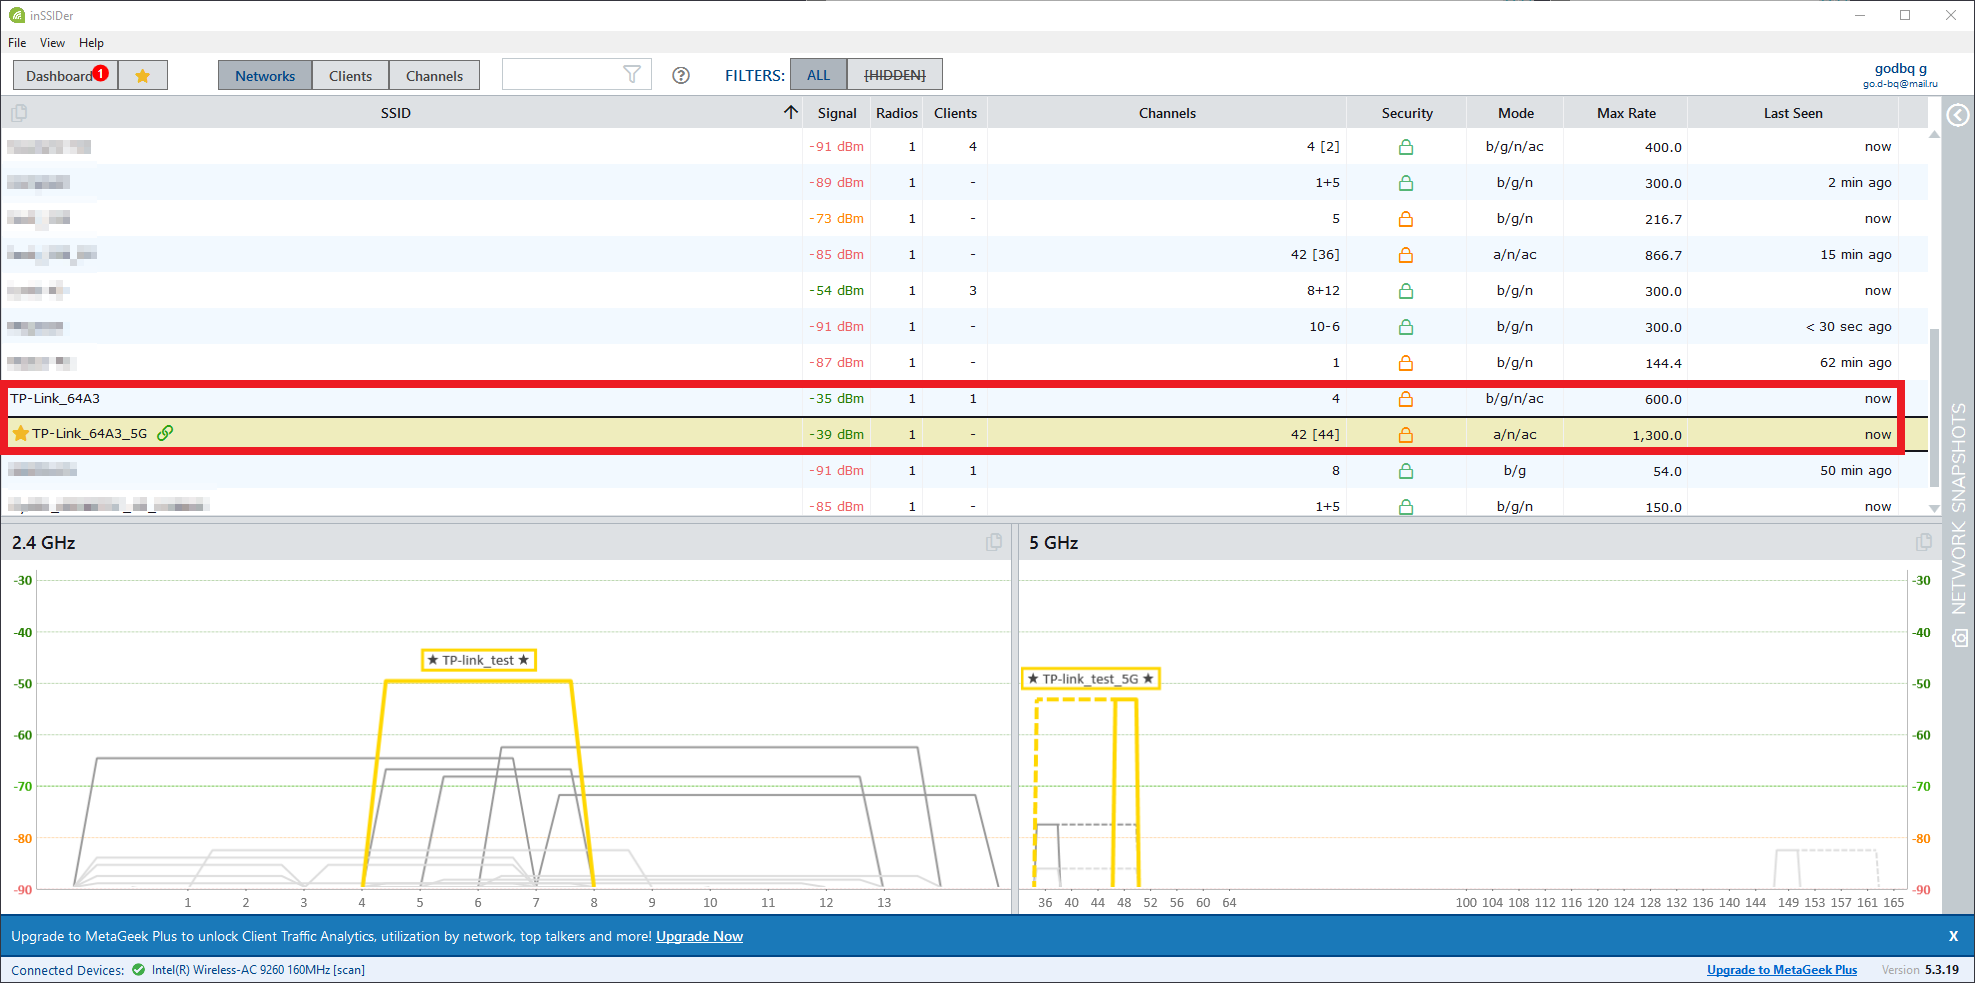1975x983 pixels.
Task: Open the View menu
Action: point(52,43)
